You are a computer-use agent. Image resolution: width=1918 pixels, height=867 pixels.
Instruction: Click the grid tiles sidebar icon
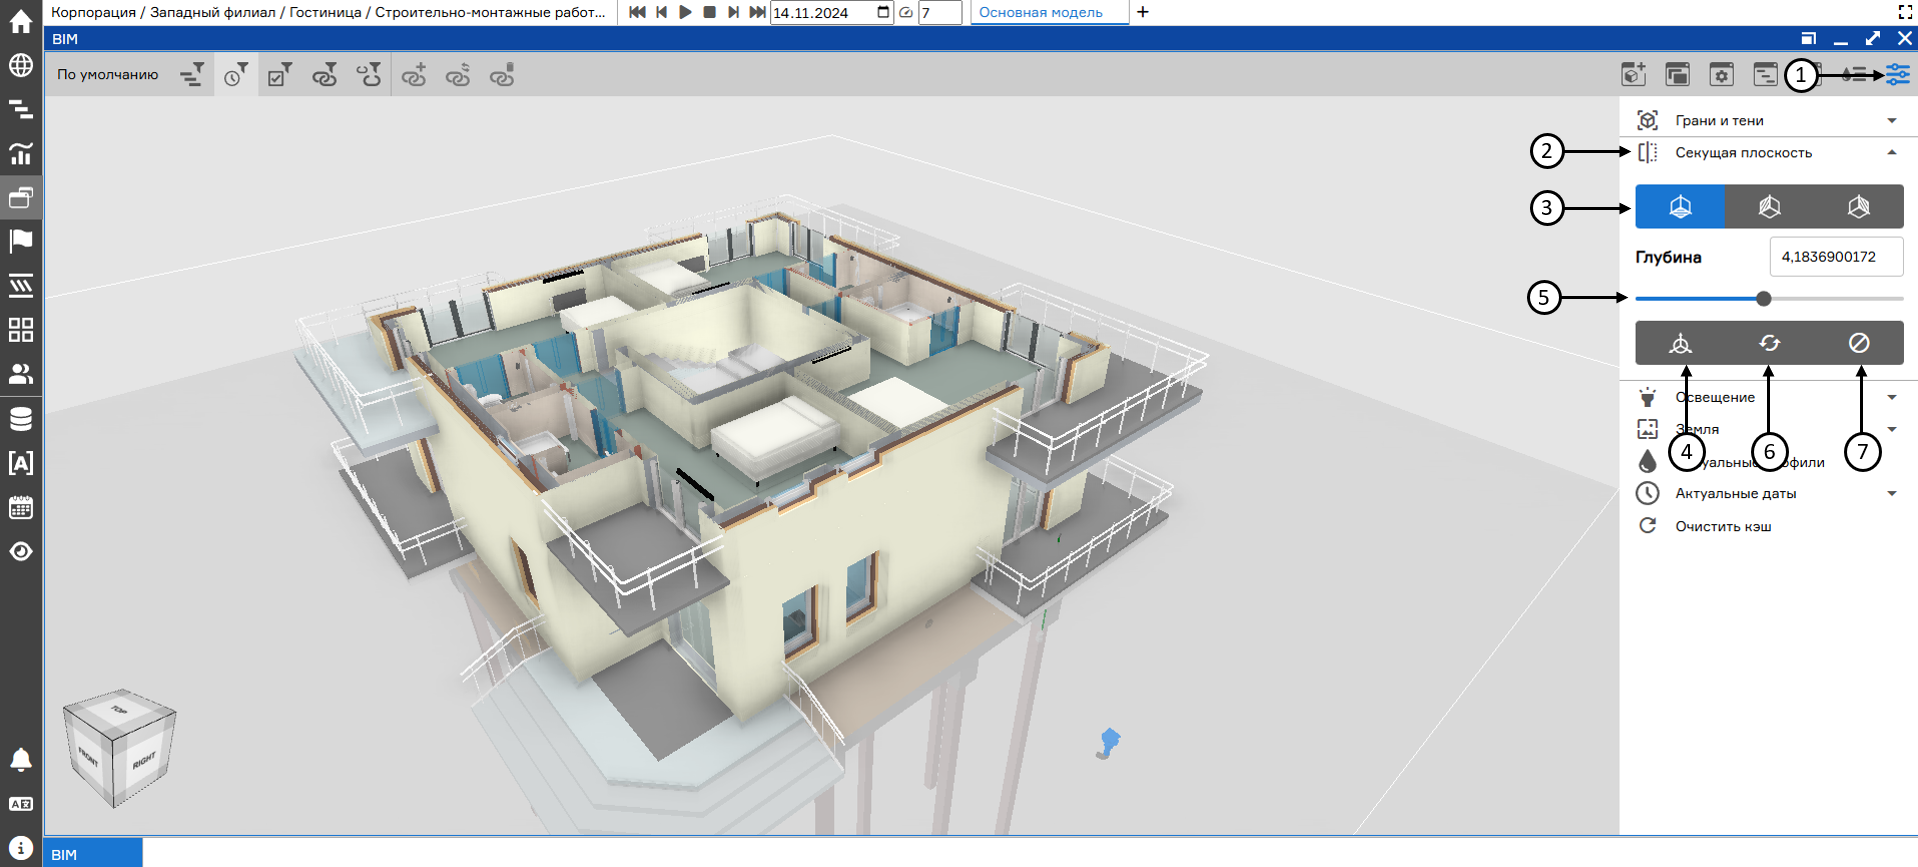coord(21,329)
